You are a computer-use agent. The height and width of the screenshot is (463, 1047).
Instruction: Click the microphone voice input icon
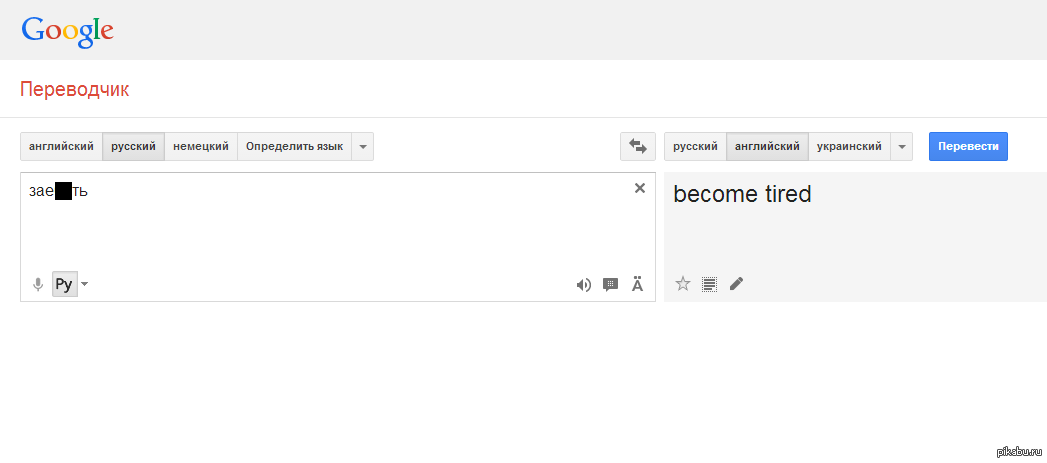pyautogui.click(x=38, y=284)
